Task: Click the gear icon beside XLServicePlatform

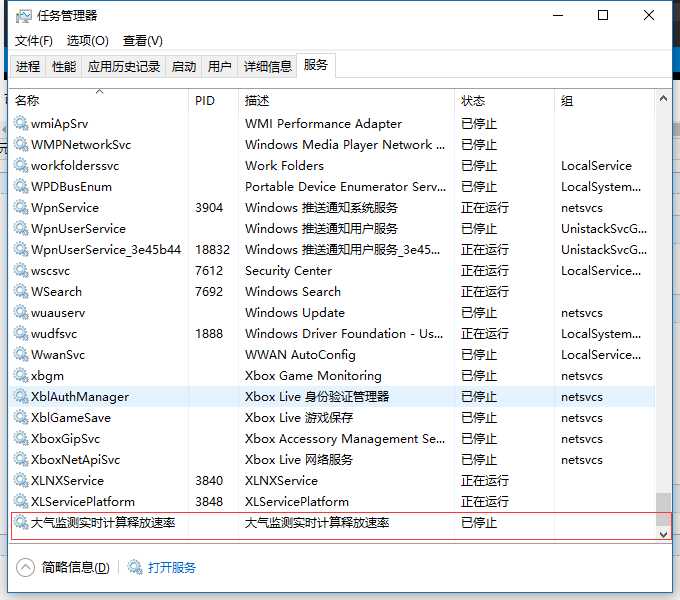Action: pos(21,501)
